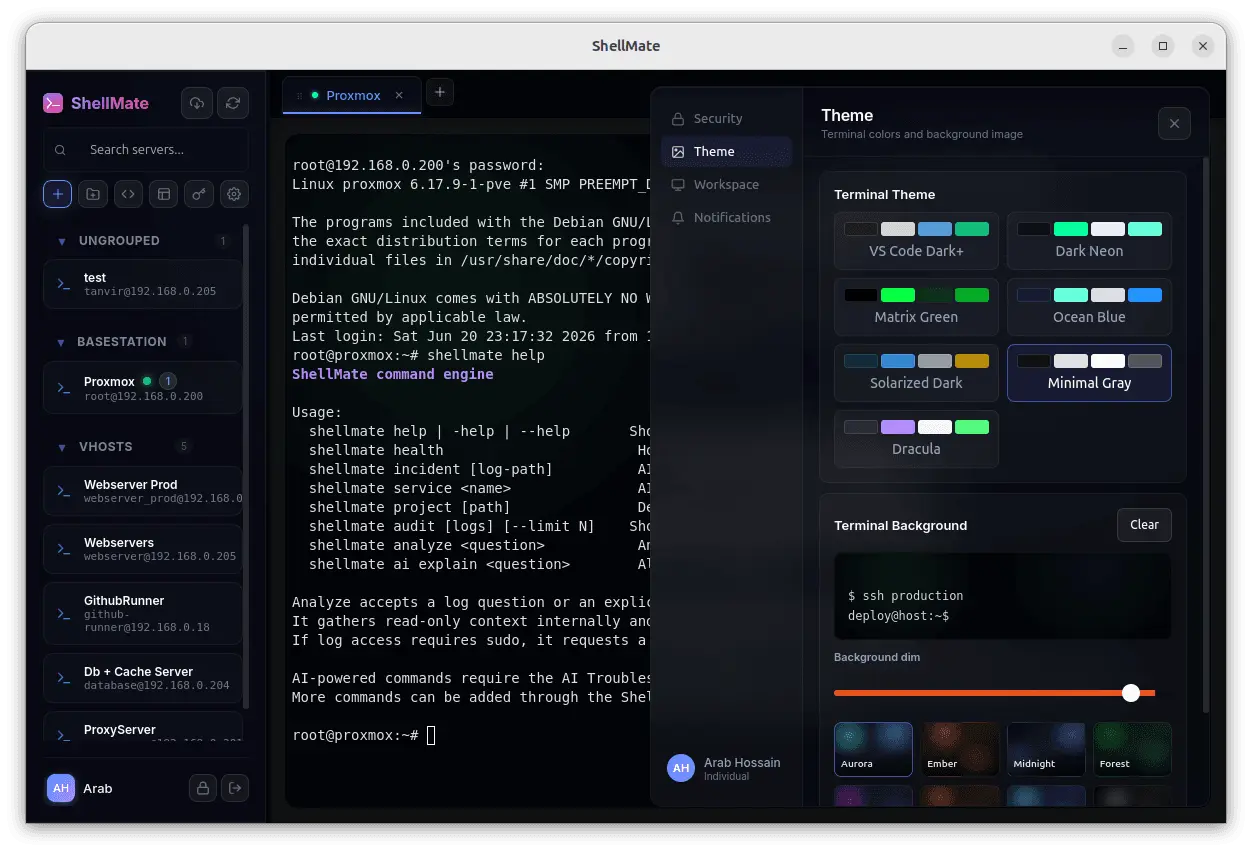Click the refresh sync icon button

233,103
